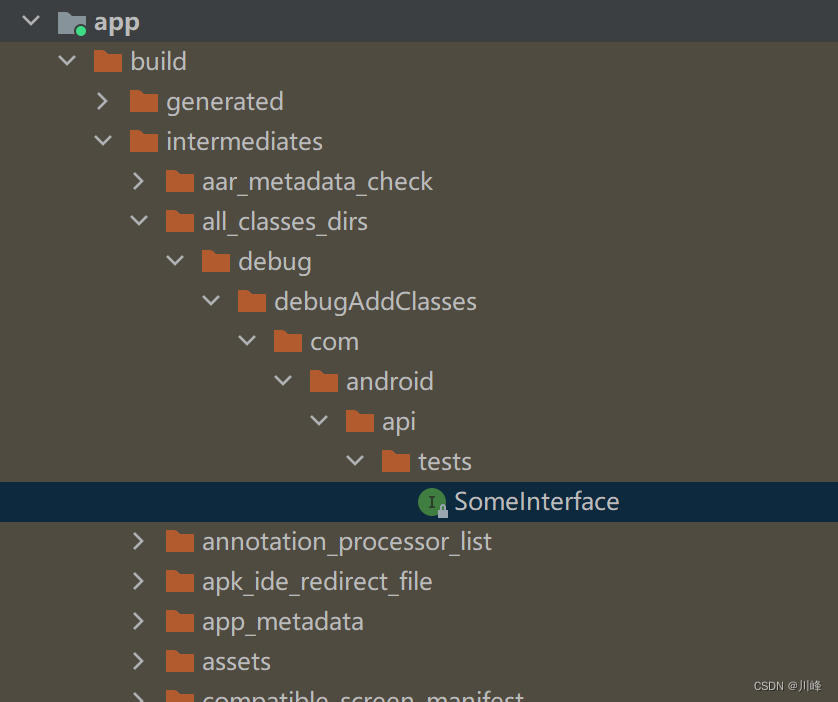Screen dimensions: 838x702
Task: Expand the annotation_processor_list folder
Action: click(x=139, y=541)
